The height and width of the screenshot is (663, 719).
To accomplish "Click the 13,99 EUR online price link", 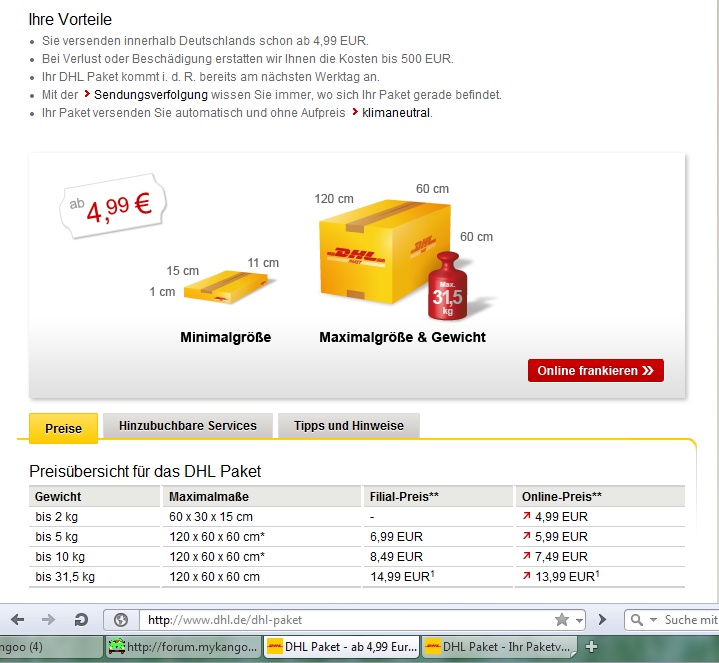I will click(x=567, y=576).
